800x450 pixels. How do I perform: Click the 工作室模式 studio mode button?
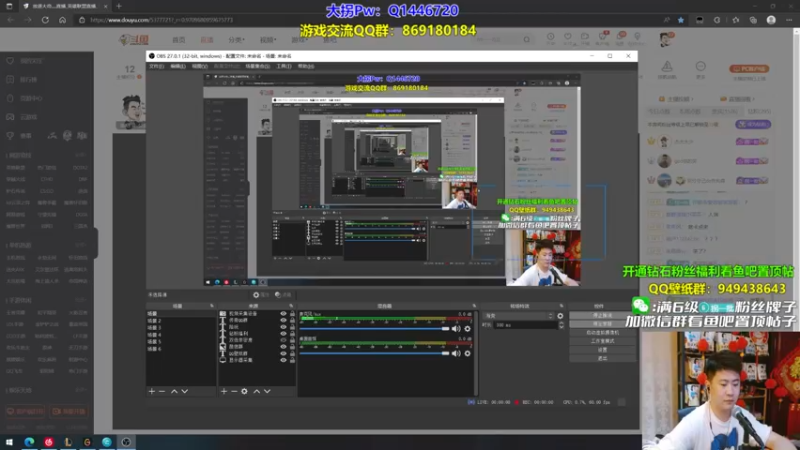click(602, 341)
